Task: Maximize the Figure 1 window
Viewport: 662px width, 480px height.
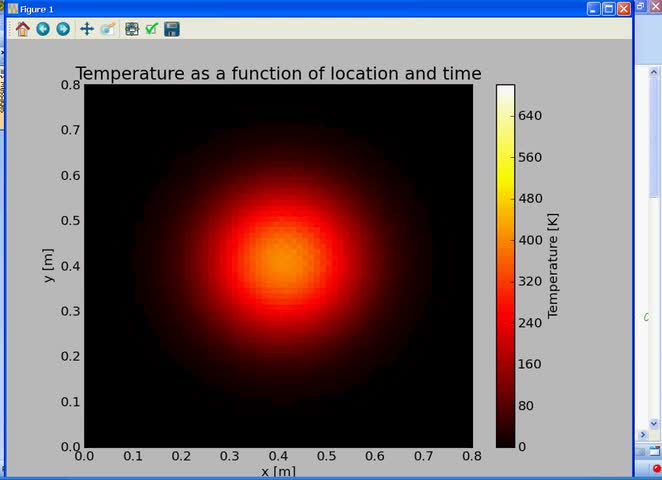Action: [609, 9]
